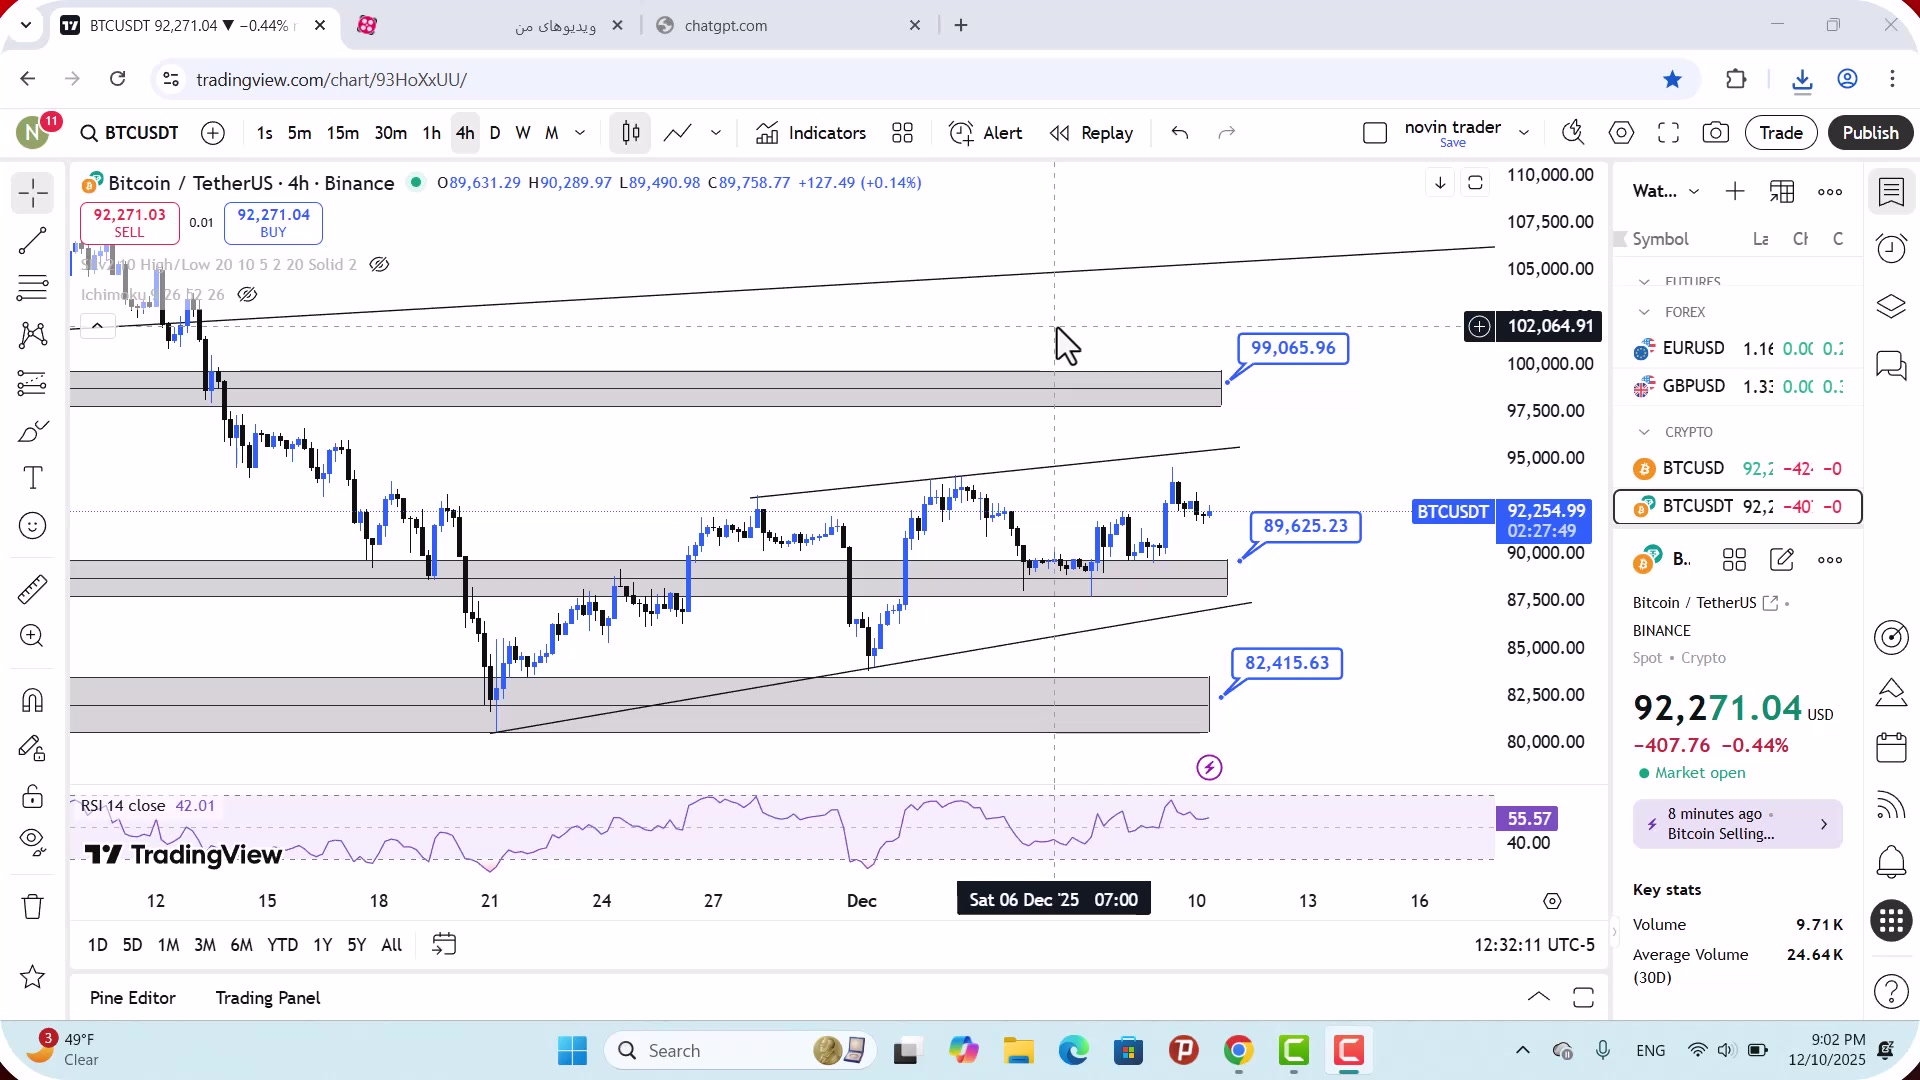
Task: Open Indicators dialog
Action: click(811, 133)
